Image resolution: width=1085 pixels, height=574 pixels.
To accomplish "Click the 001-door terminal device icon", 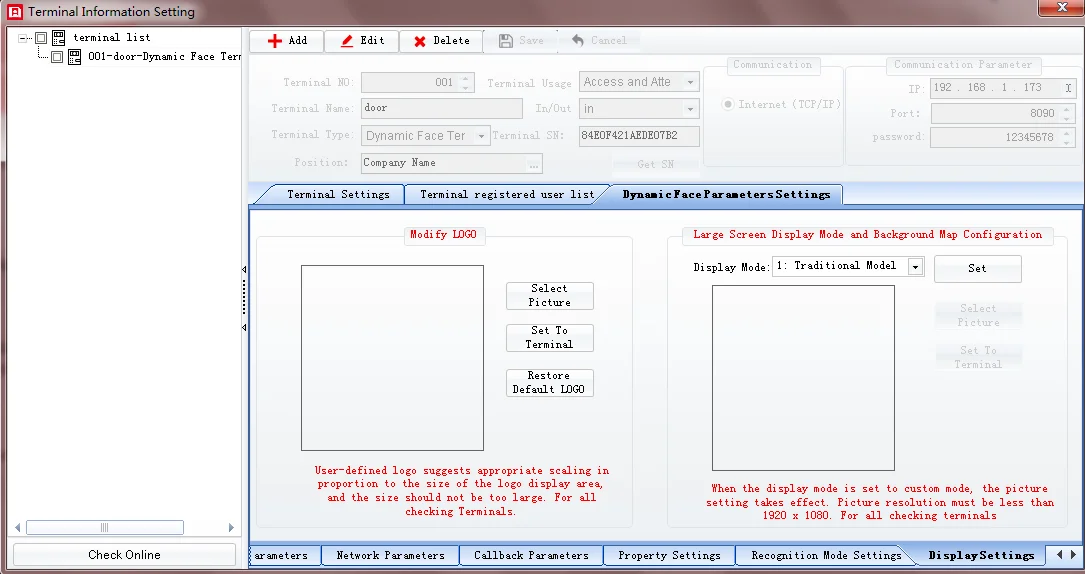I will 74,57.
